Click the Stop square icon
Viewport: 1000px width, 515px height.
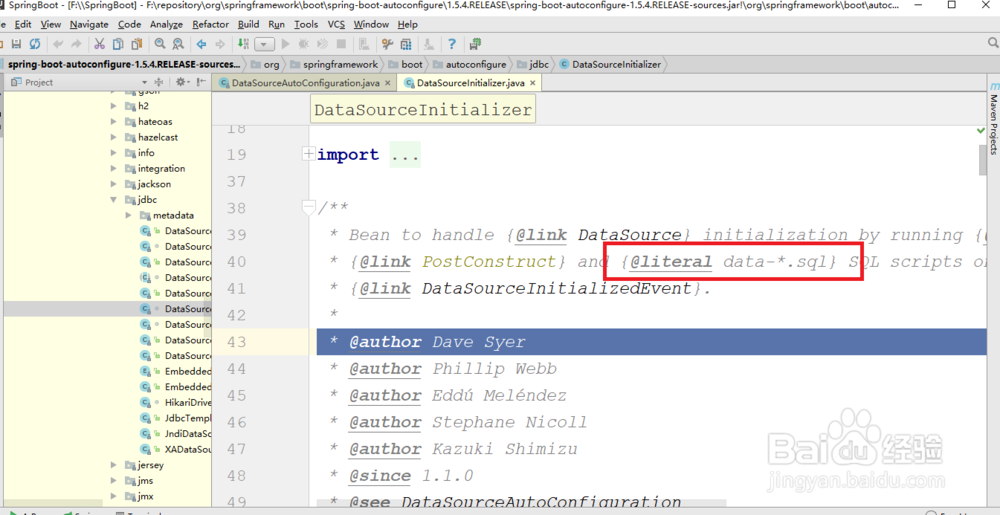click(x=341, y=44)
